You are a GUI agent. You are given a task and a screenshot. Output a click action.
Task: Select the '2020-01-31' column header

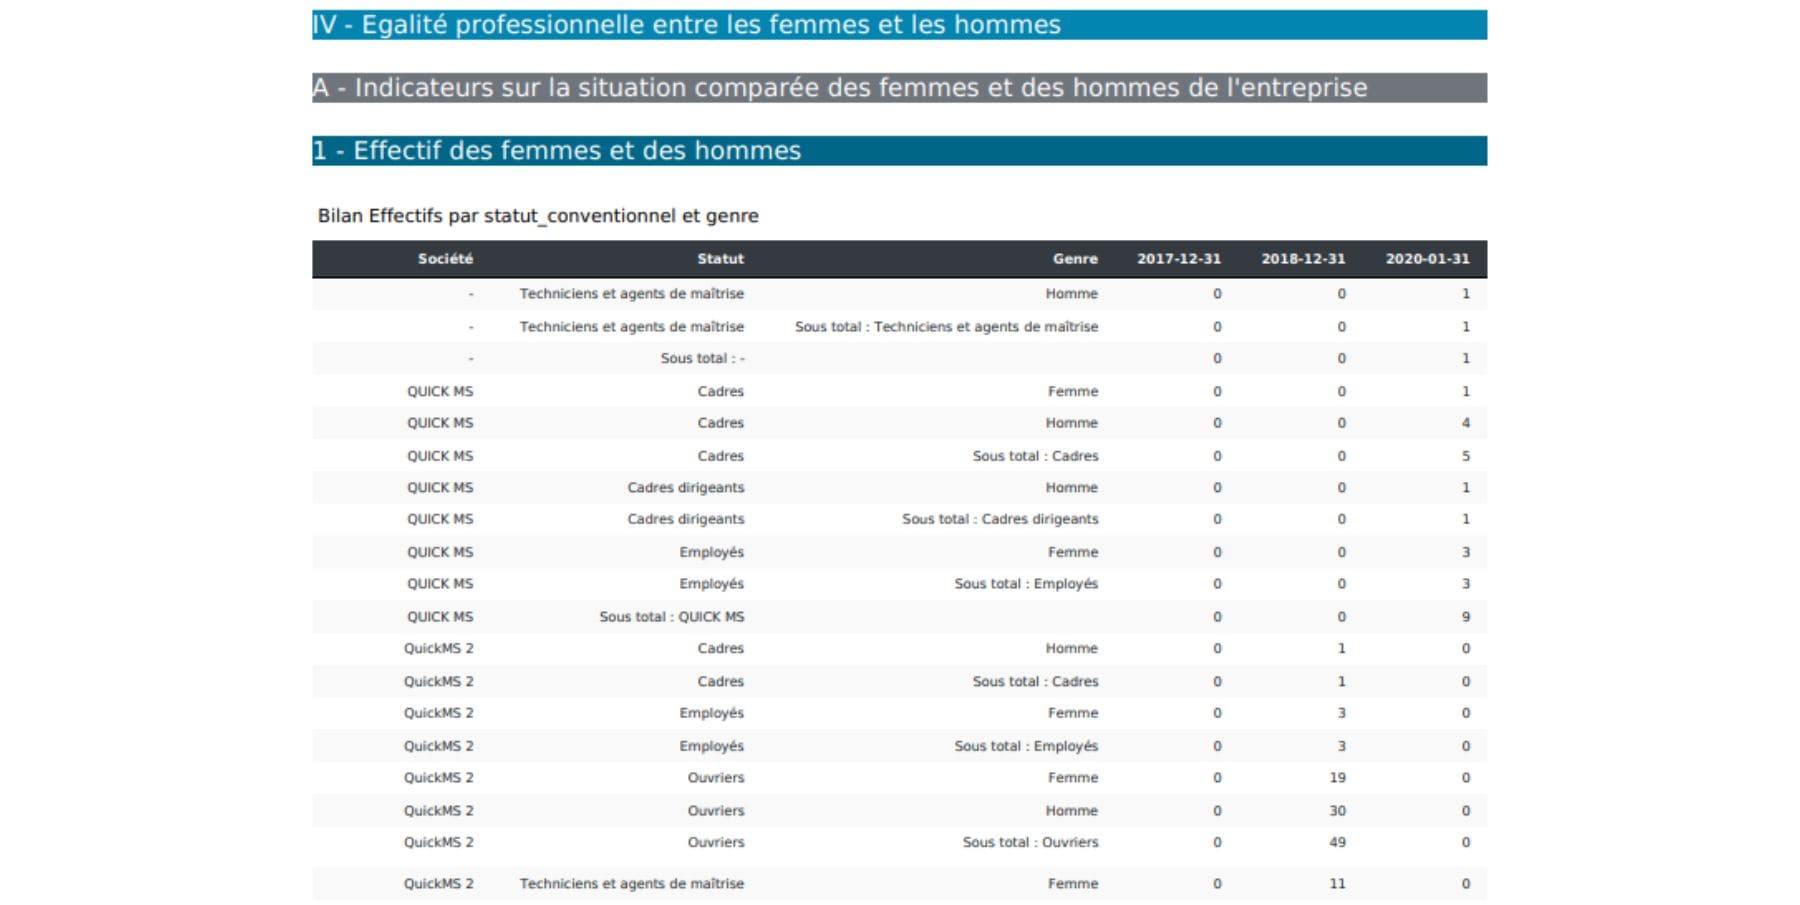pyautogui.click(x=1427, y=259)
